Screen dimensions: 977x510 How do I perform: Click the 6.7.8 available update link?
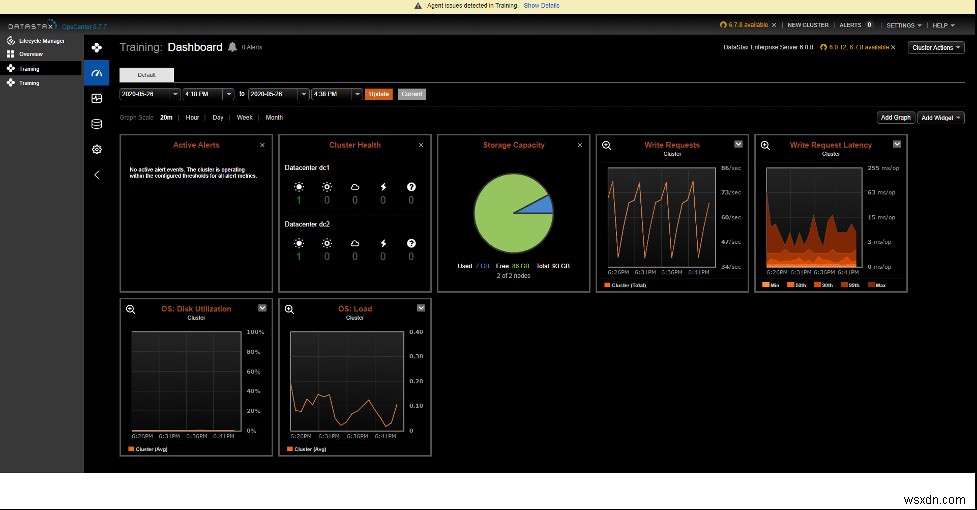point(744,25)
